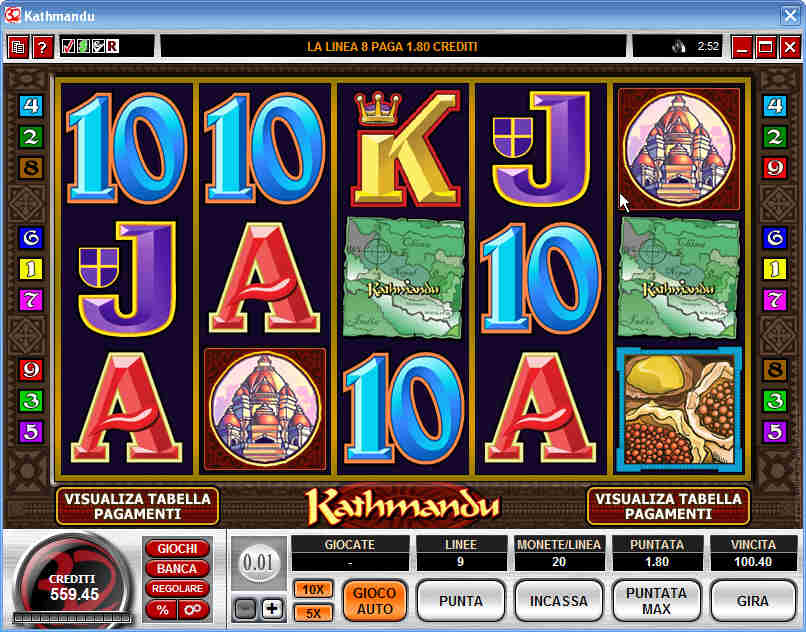Click the 0.01 coin value chip
806x632 pixels.
tap(259, 564)
